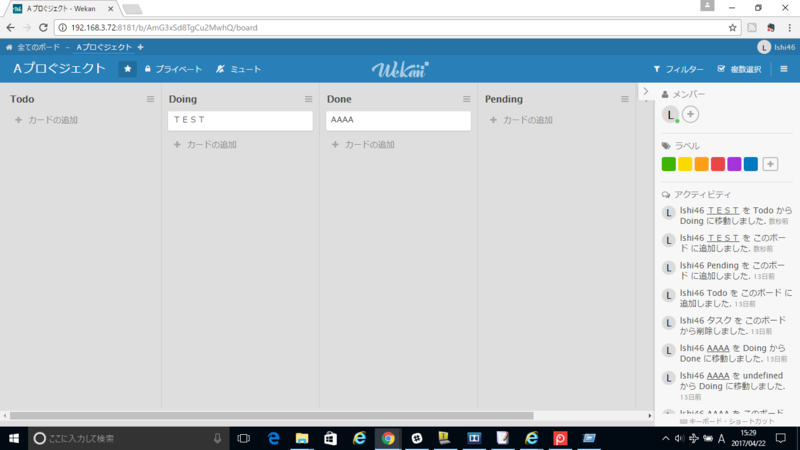This screenshot has width=800, height=450.
Task: Open the Done list menu icon
Action: 467,99
